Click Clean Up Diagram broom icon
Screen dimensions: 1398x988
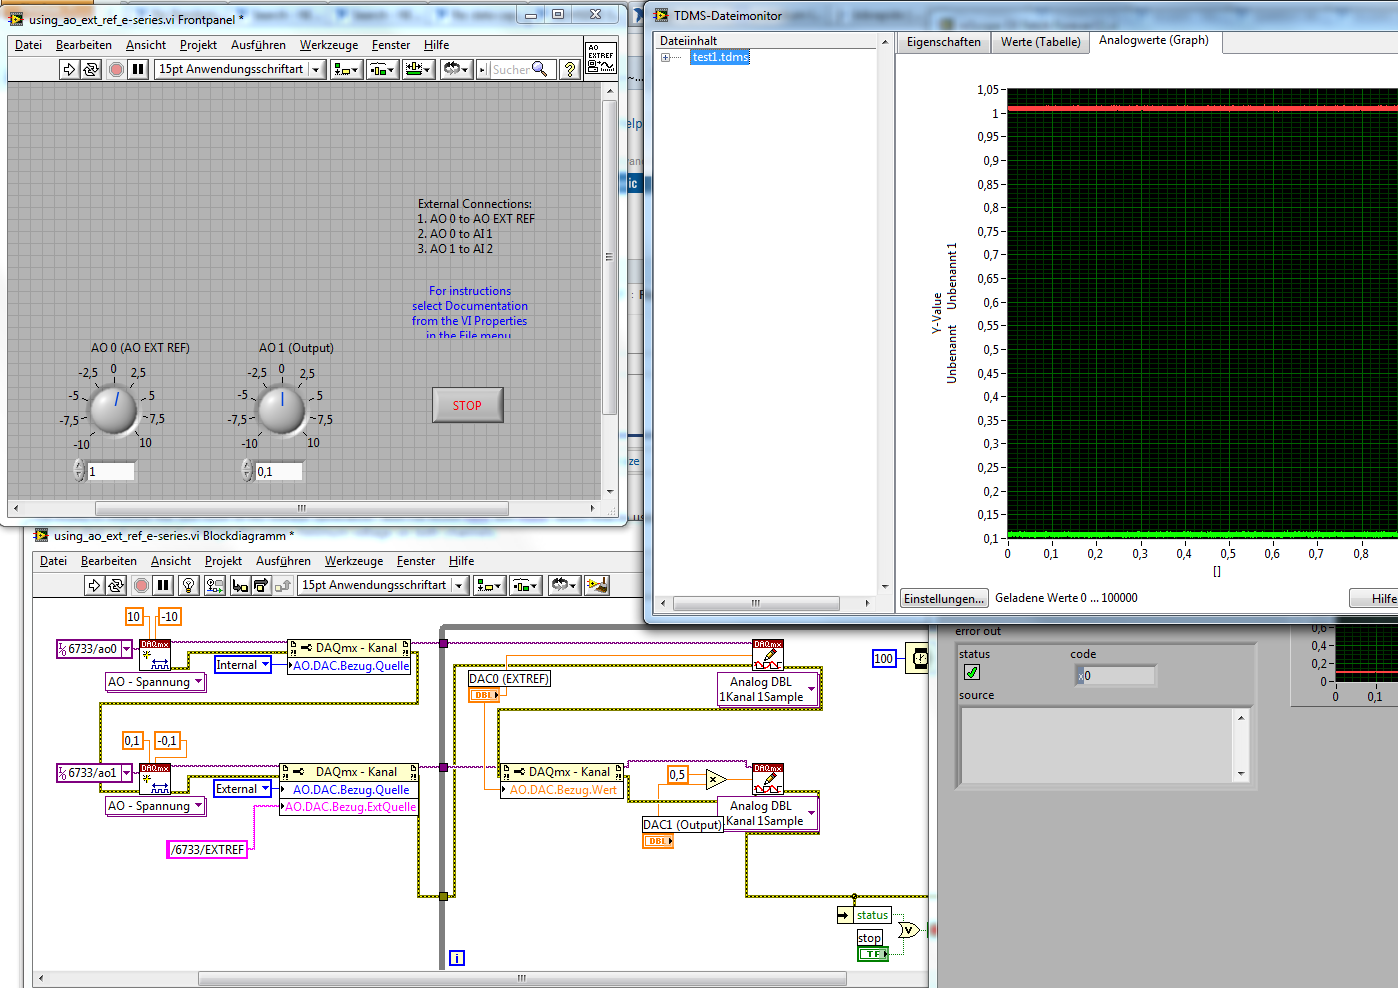point(597,585)
